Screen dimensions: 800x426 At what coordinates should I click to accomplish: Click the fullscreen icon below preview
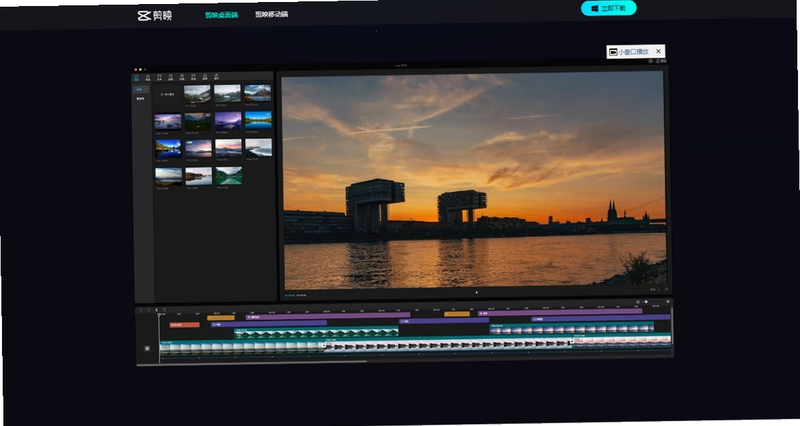[666, 289]
